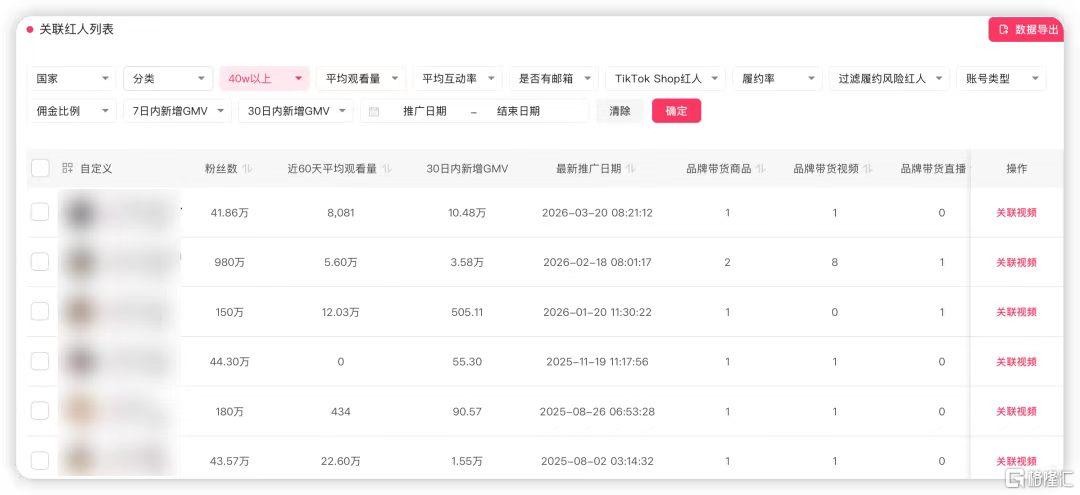1080x495 pixels.
Task: Click the calendar icon in date range
Action: tap(373, 112)
